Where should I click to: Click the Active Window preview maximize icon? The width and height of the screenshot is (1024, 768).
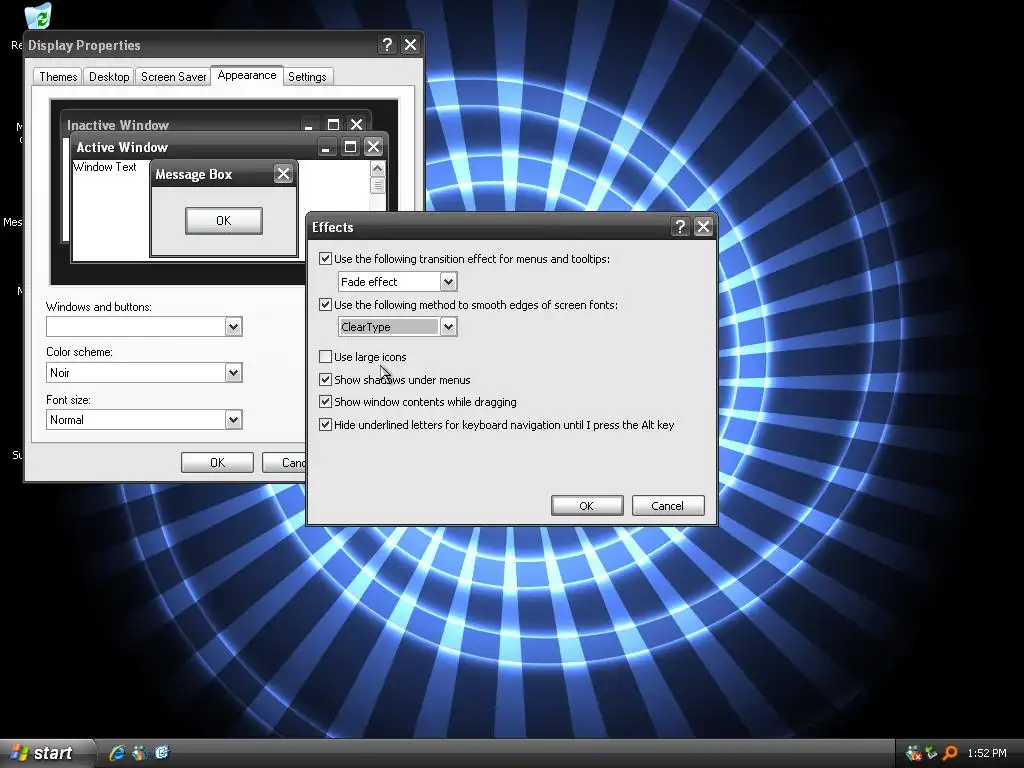click(350, 147)
